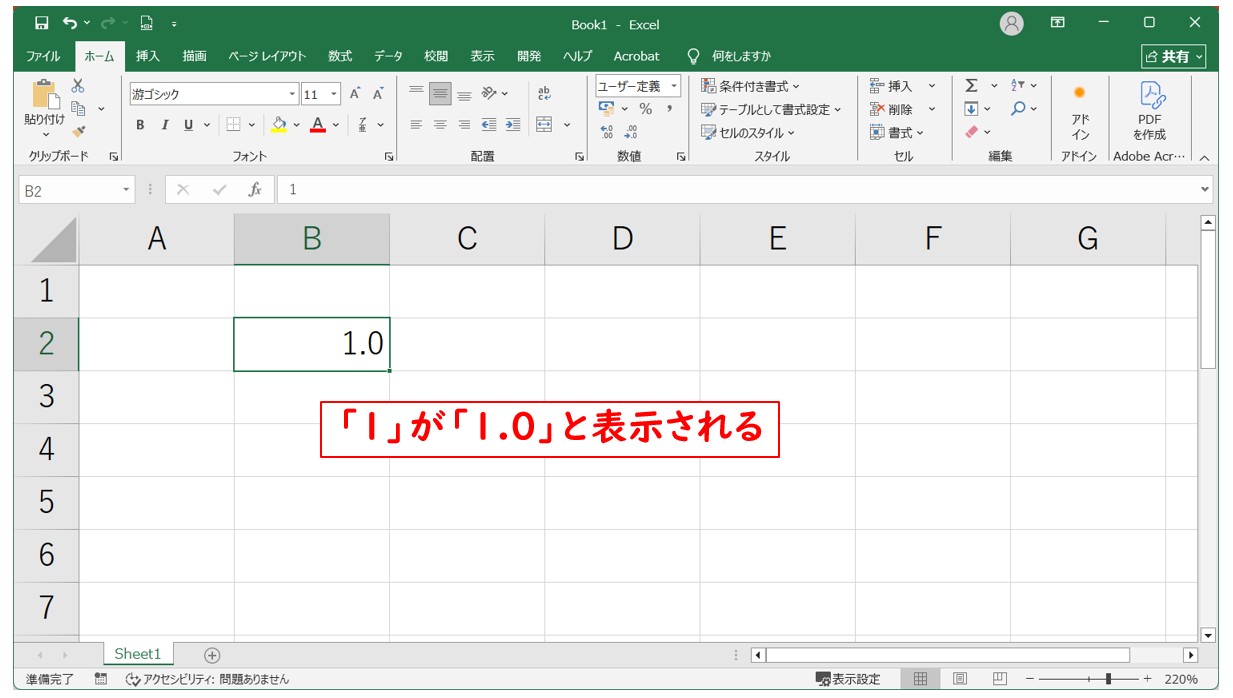Switch to the Formulas (数式) tab
This screenshot has height=698, width=1233.
(340, 56)
